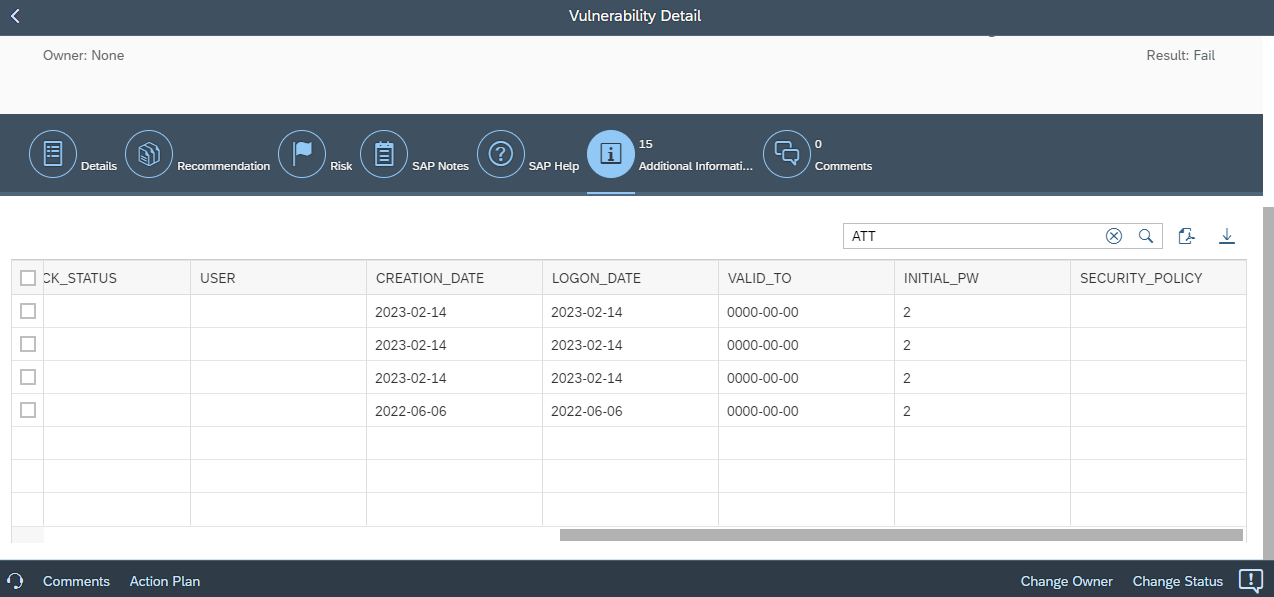Screen dimensions: 1274x597
Task: Clear the search field text
Action: click(1113, 236)
